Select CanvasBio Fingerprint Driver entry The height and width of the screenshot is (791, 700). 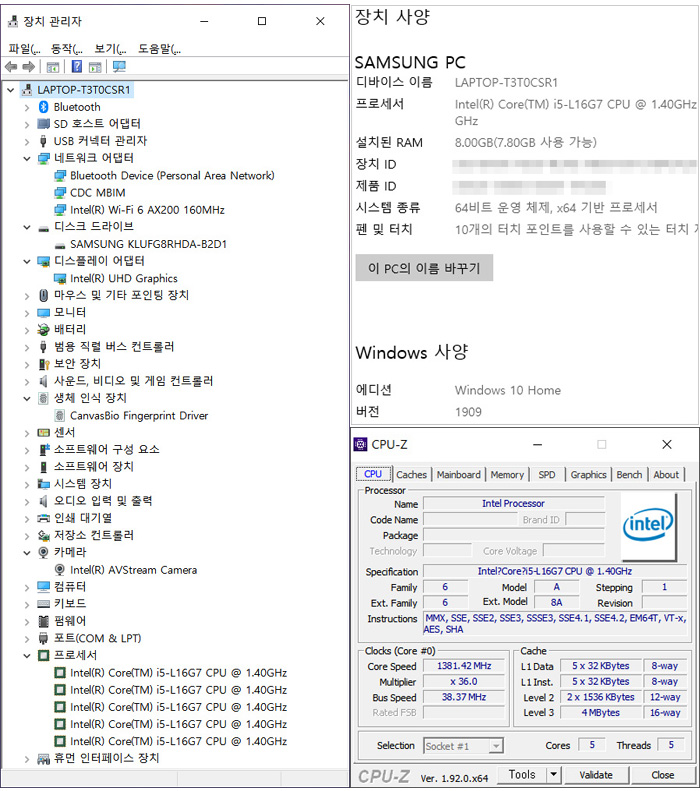tap(139, 416)
